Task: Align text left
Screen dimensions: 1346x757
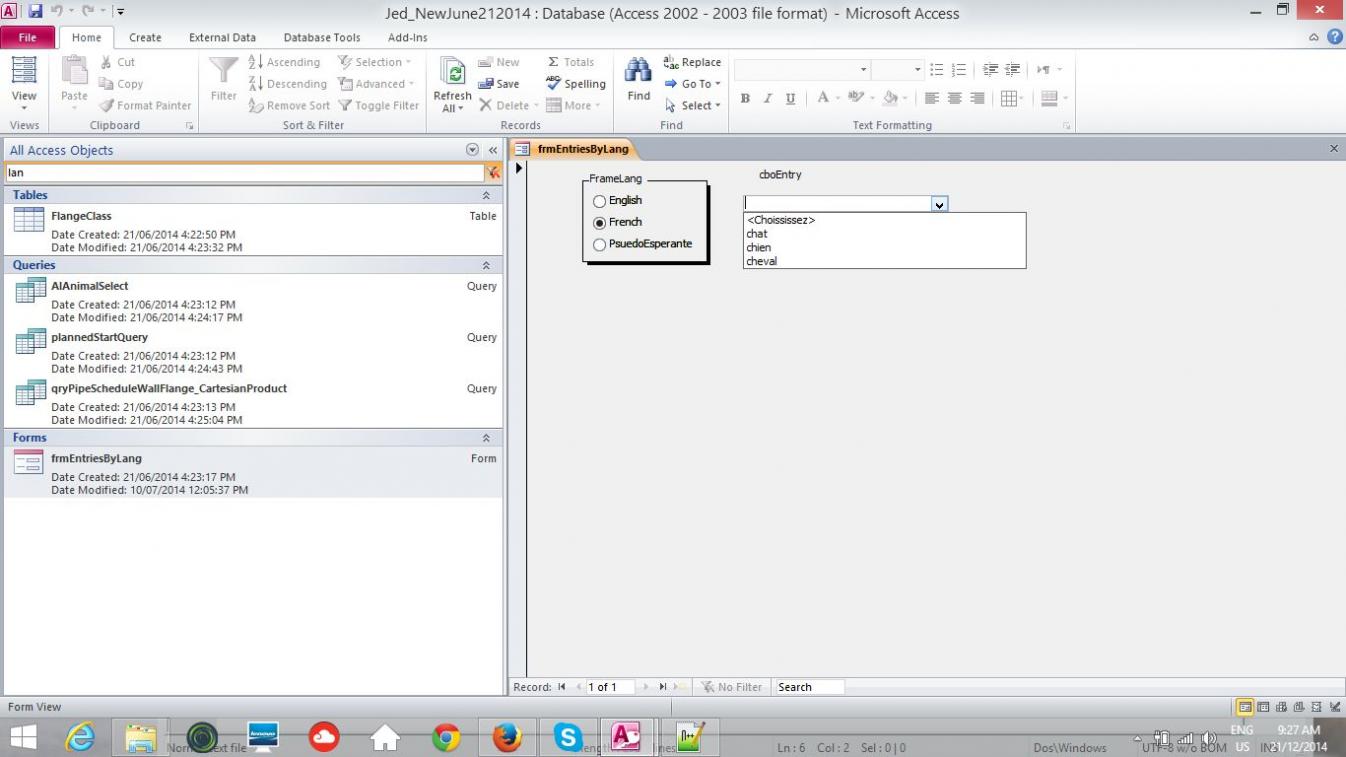Action: (x=932, y=98)
